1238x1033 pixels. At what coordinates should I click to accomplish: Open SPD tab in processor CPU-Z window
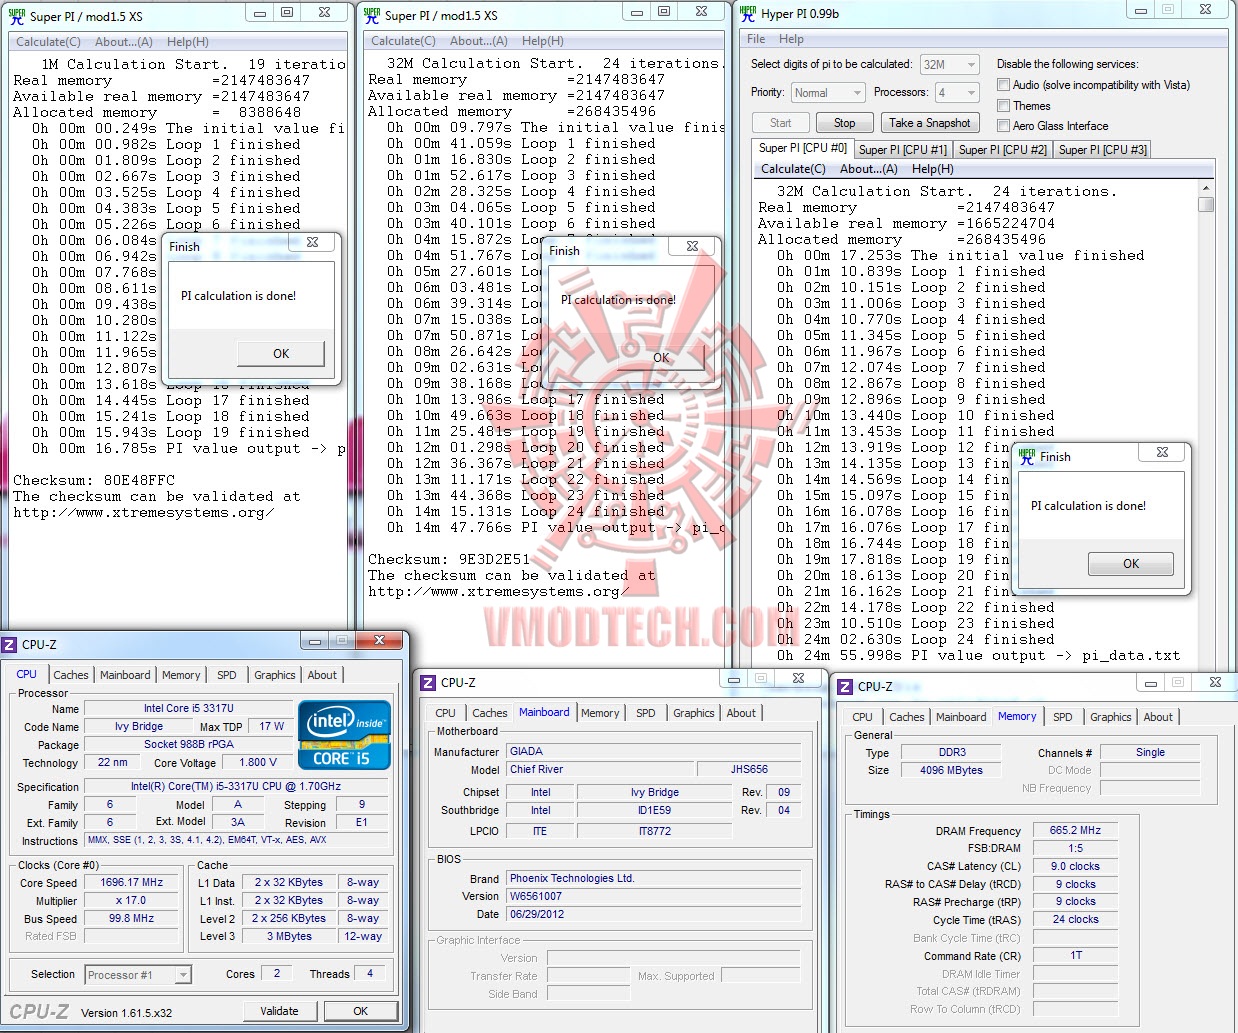[x=227, y=675]
